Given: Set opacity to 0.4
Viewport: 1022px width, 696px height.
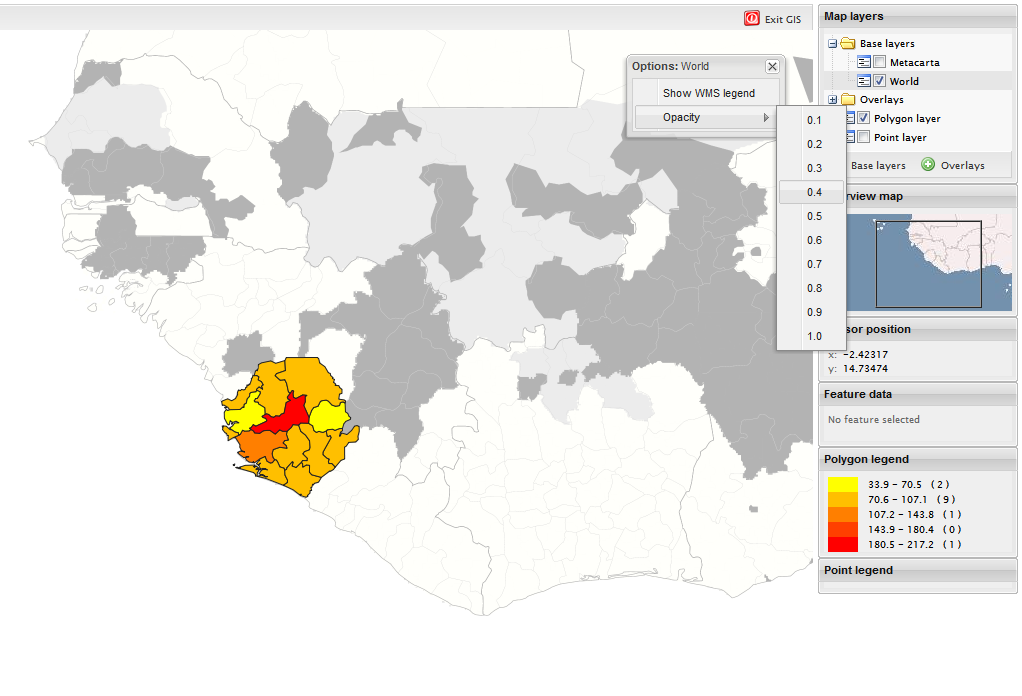Looking at the screenshot, I should (814, 192).
